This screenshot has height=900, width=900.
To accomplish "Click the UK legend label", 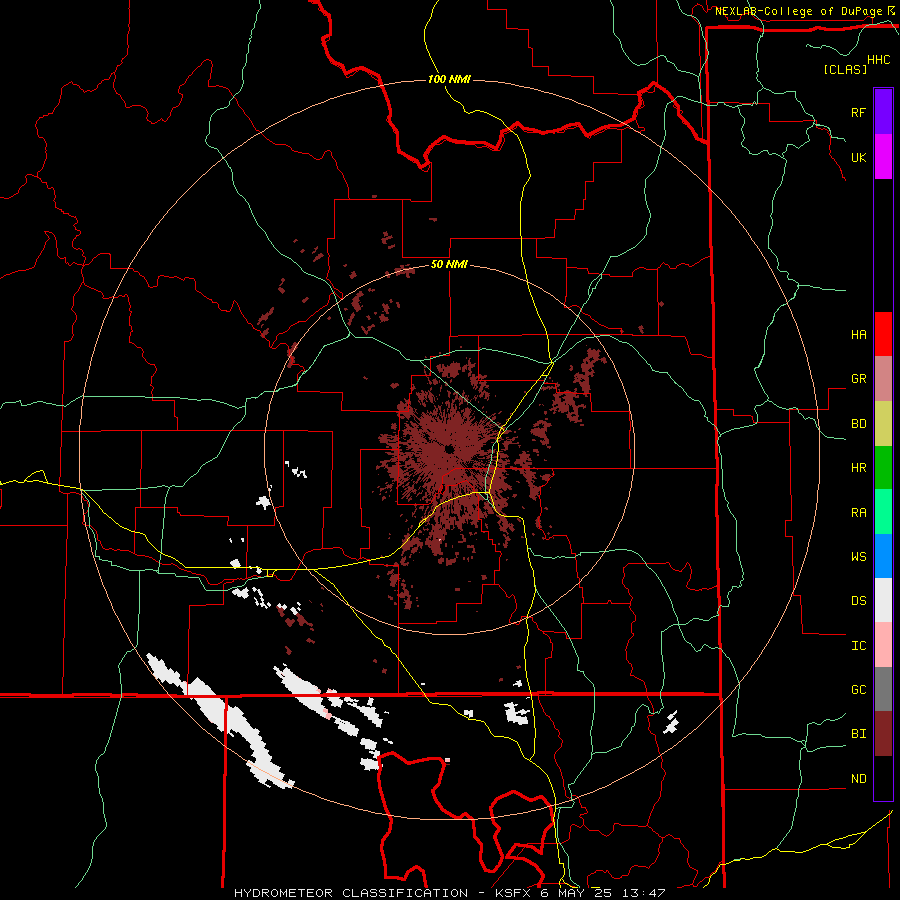I will [x=858, y=157].
